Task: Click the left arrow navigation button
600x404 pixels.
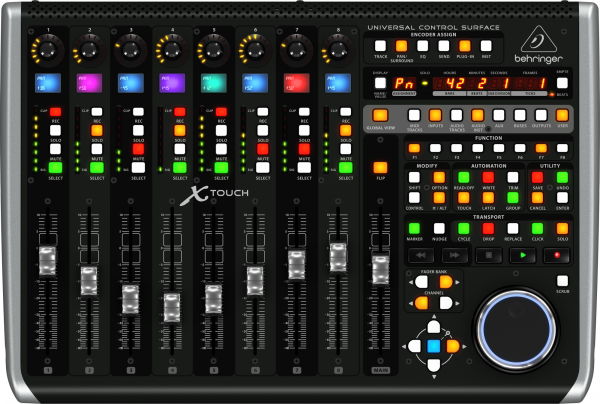Action: coord(414,346)
